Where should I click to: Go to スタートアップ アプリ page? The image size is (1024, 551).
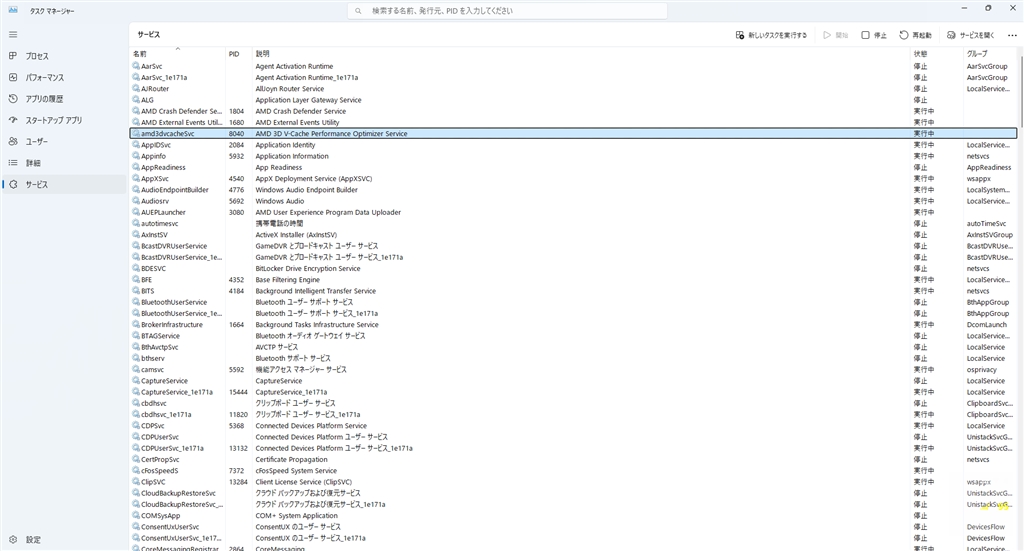63,121
